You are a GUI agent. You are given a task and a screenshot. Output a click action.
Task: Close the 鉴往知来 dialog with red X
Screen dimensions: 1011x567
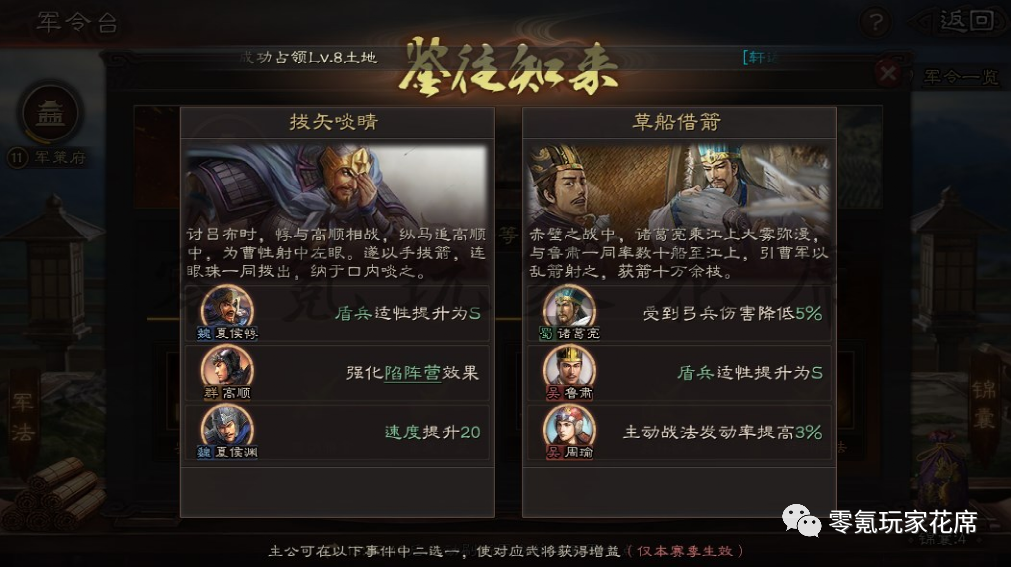(x=888, y=73)
